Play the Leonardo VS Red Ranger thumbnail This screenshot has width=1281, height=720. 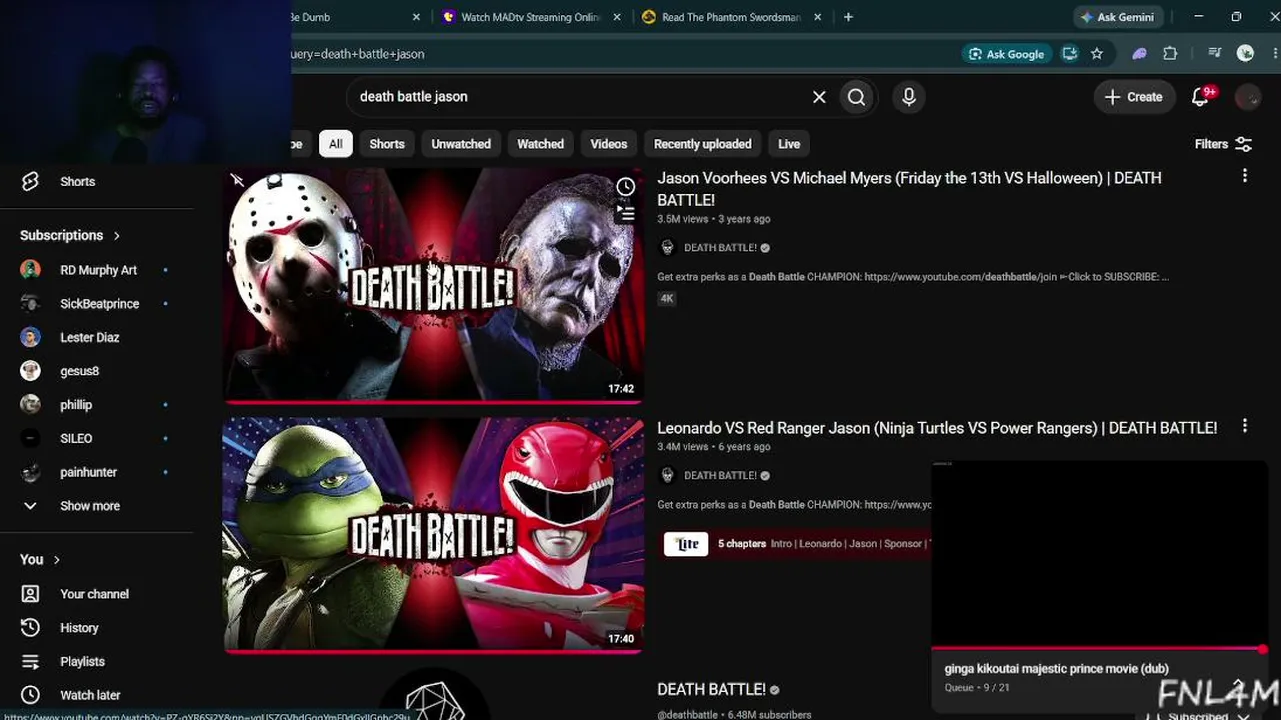[433, 534]
